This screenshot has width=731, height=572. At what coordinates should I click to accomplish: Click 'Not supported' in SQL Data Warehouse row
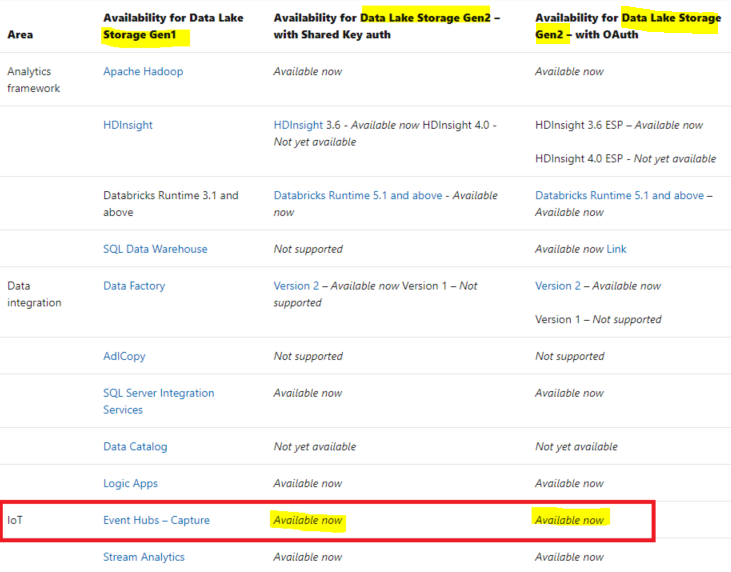(x=308, y=249)
